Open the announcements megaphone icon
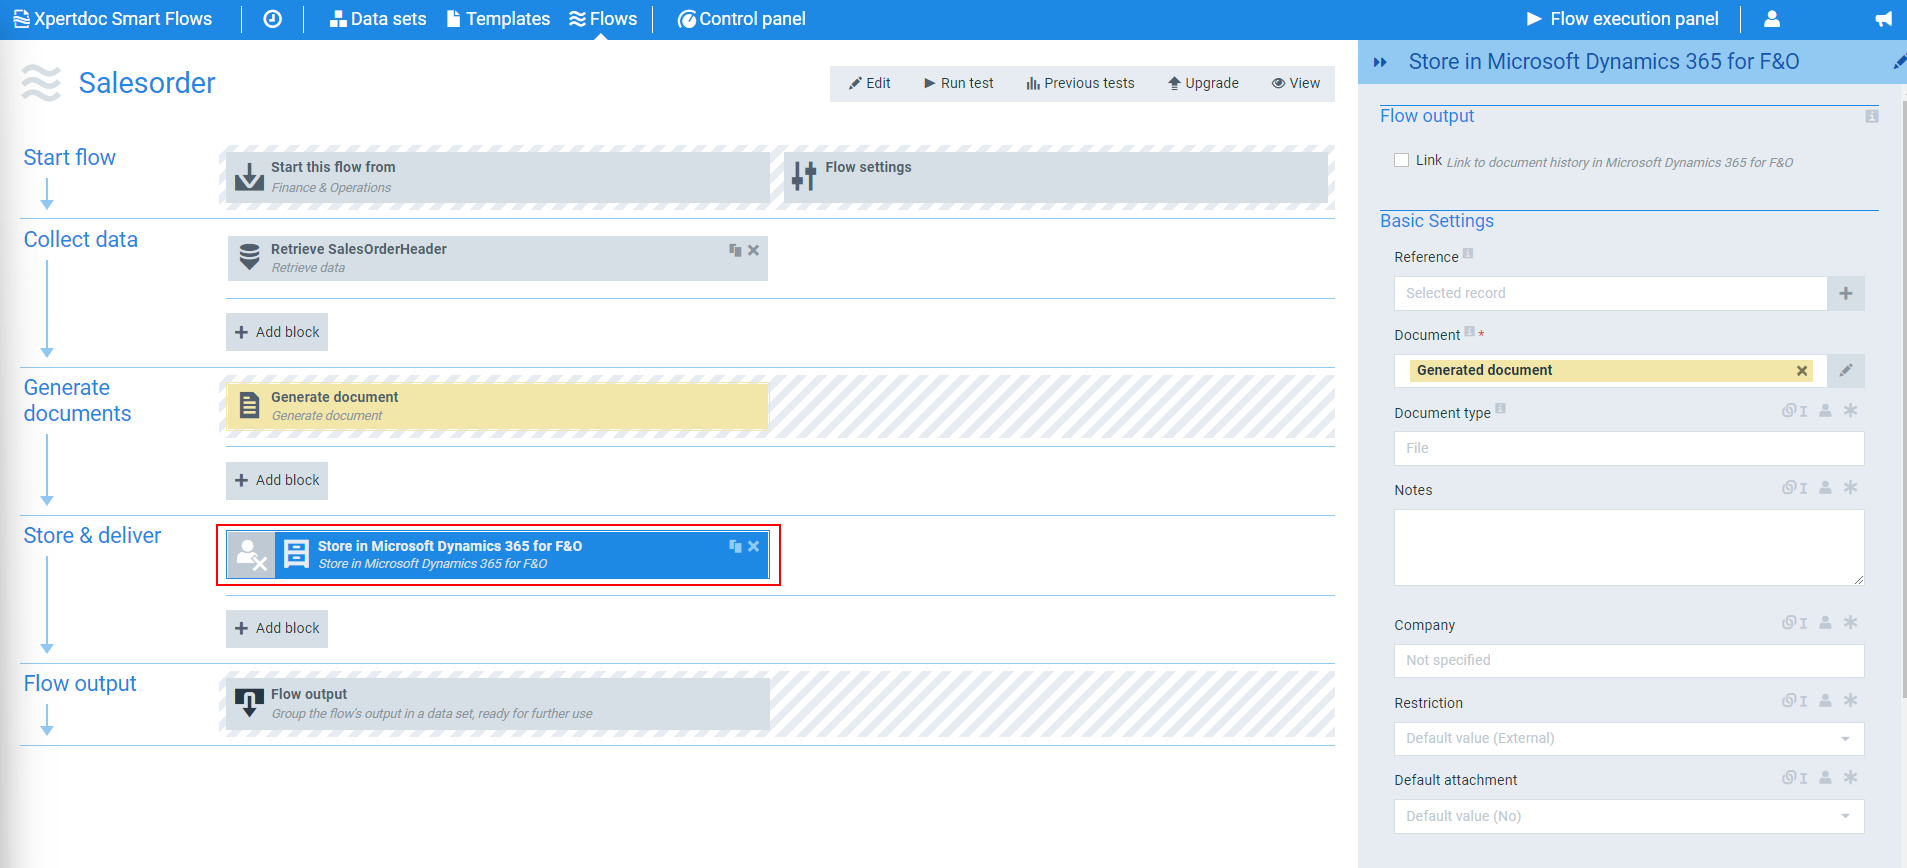The width and height of the screenshot is (1907, 868). point(1884,19)
